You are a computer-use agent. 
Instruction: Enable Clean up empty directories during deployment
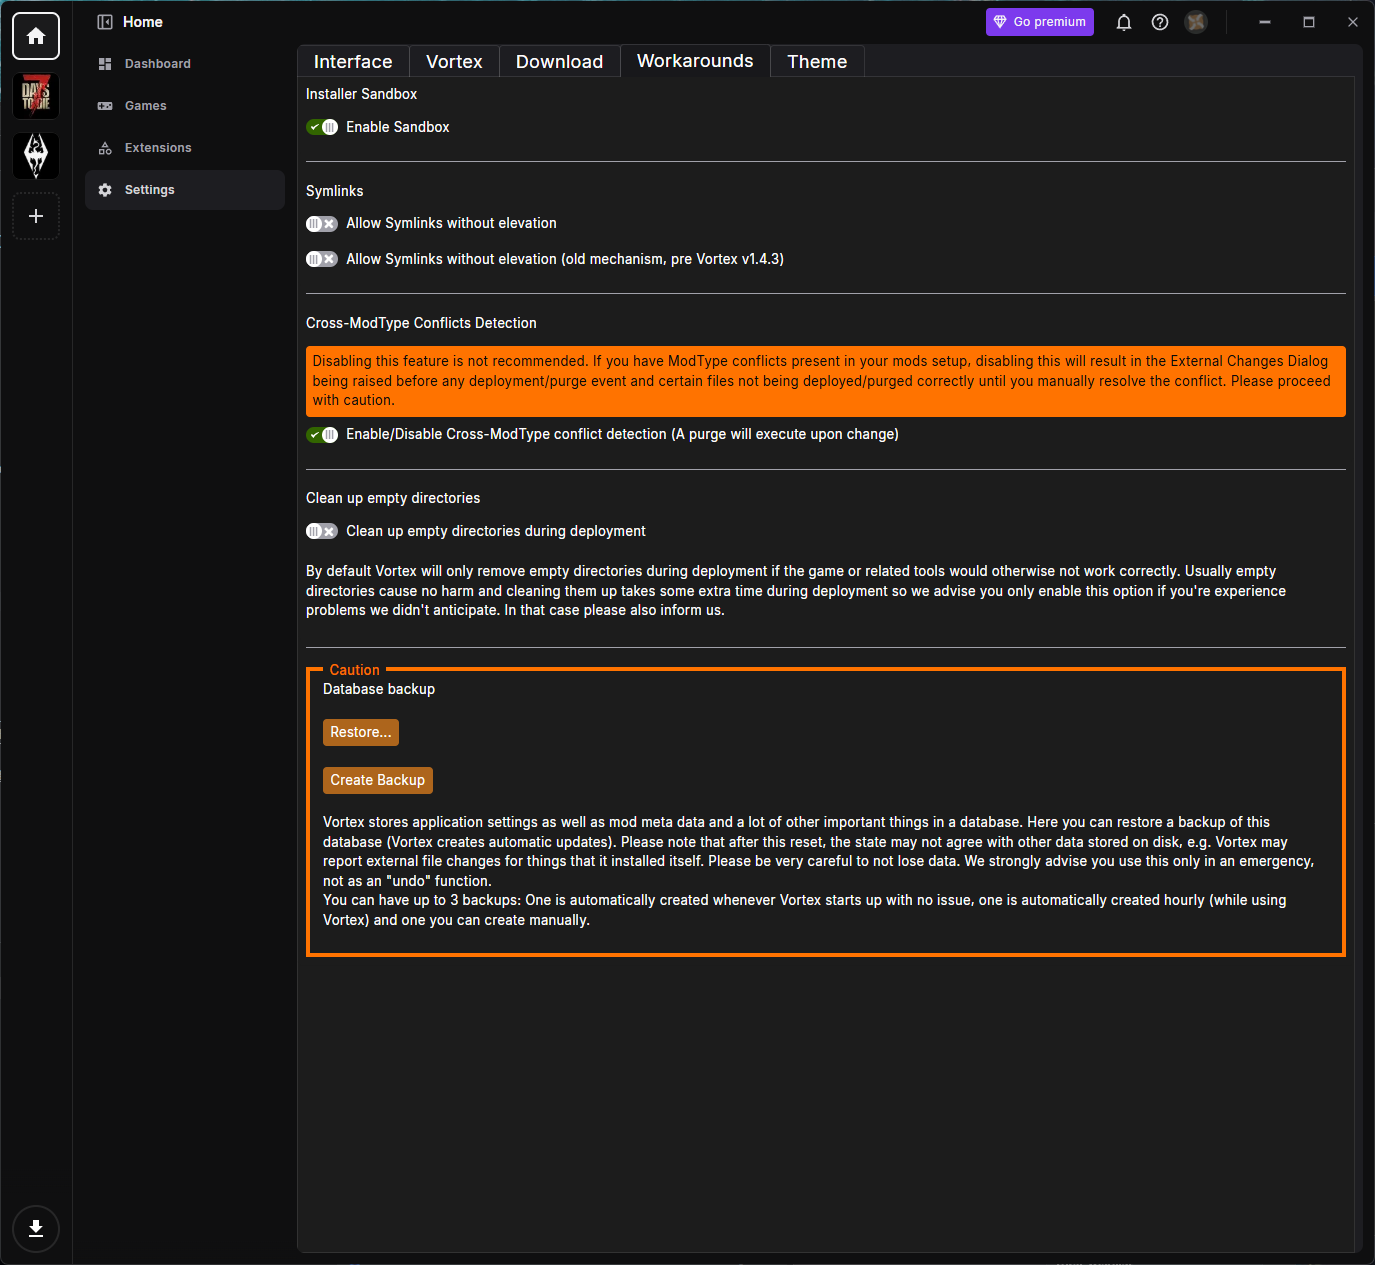(322, 531)
